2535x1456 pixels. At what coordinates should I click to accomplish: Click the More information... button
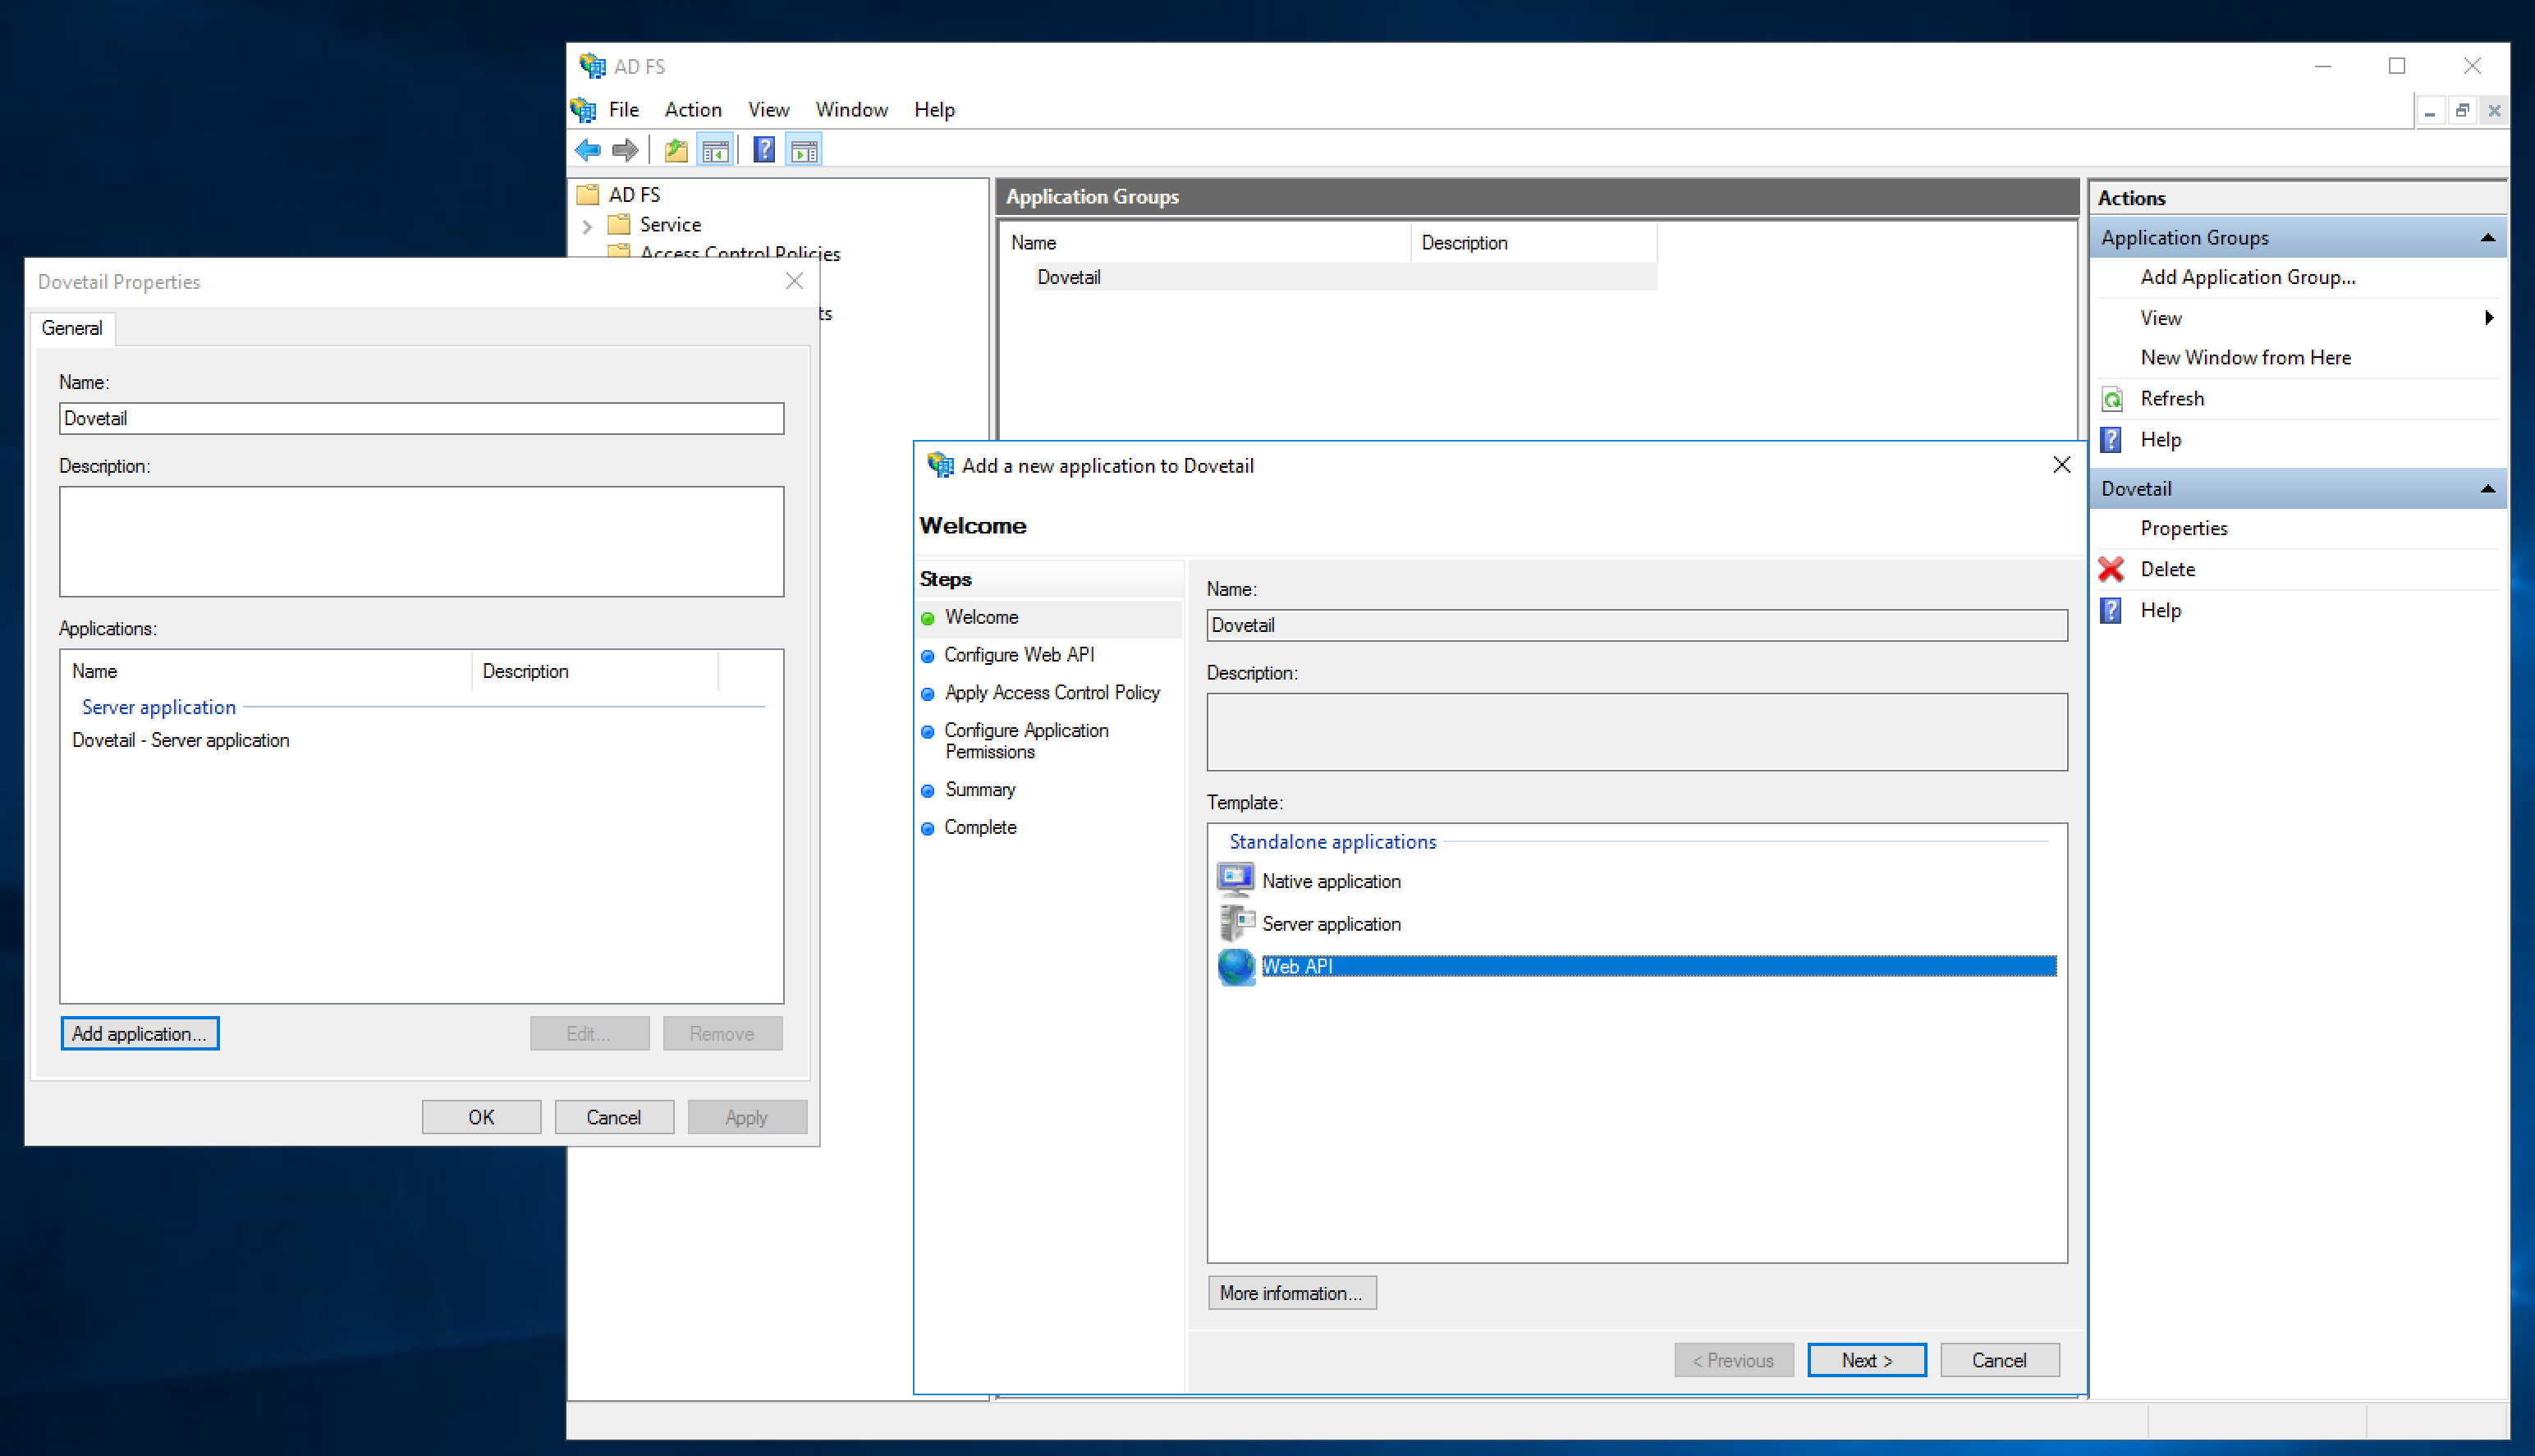[1290, 1293]
